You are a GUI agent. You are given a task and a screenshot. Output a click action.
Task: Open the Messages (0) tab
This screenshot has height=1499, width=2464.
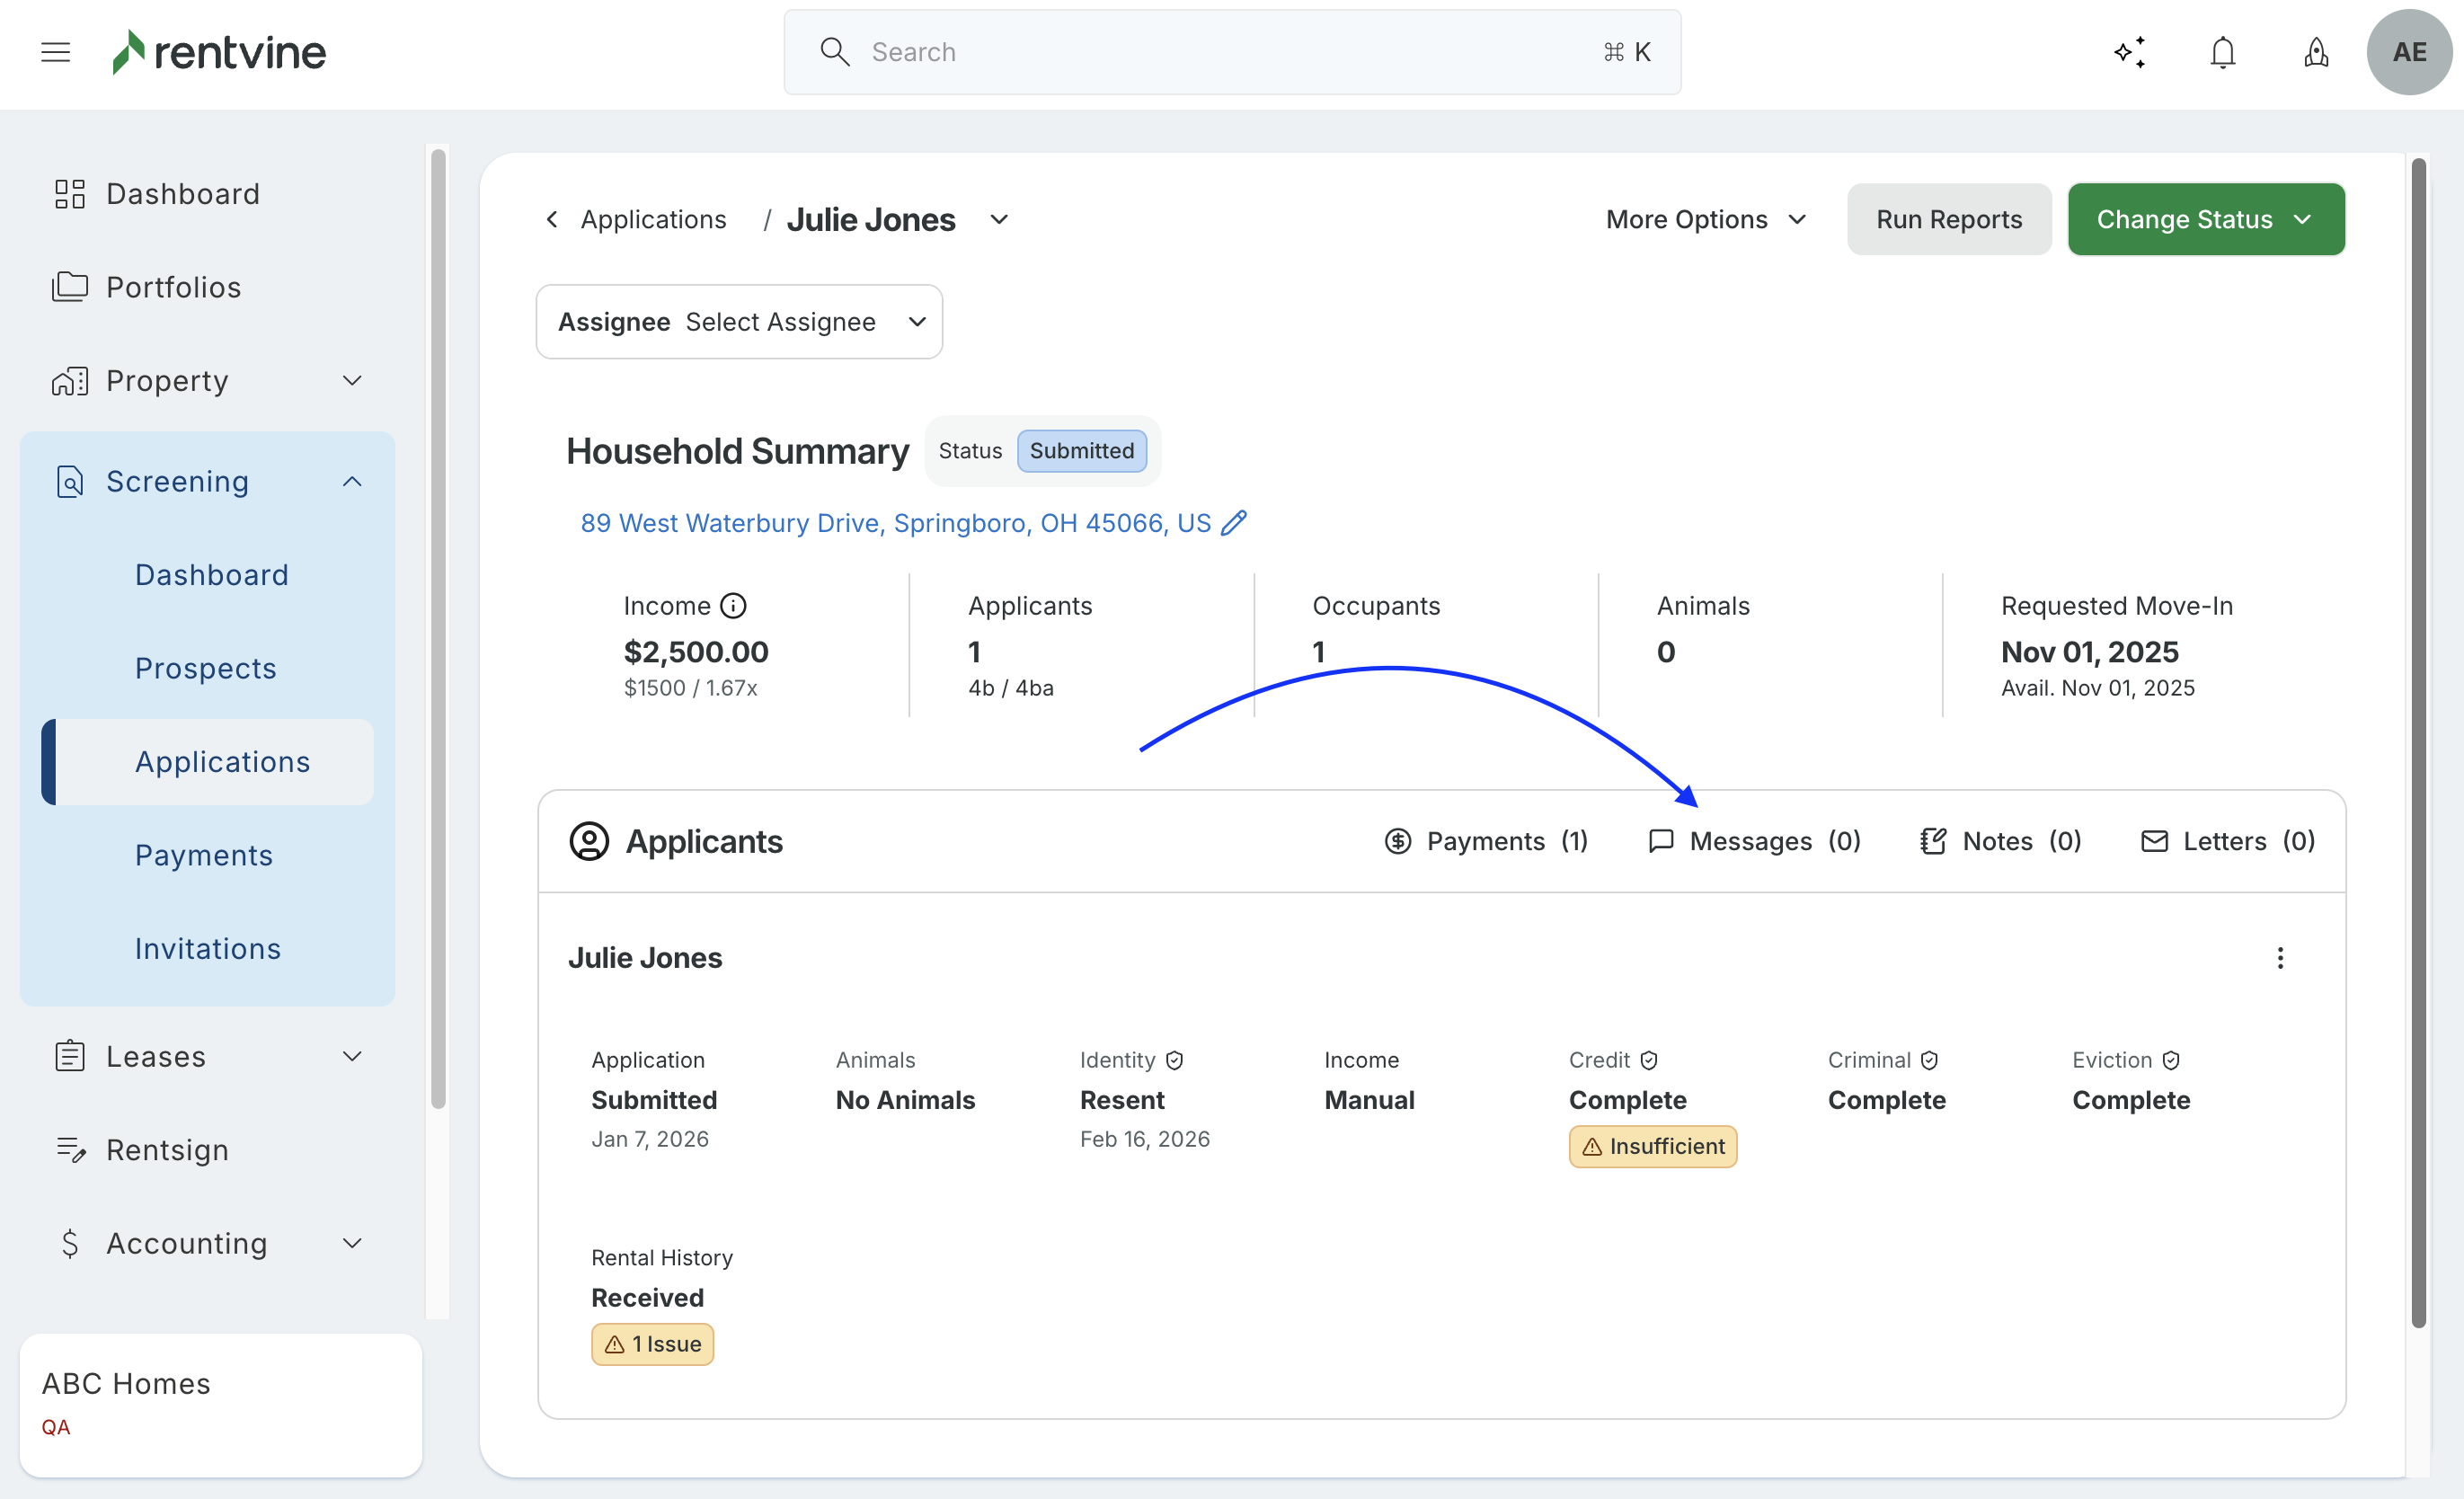[1755, 841]
